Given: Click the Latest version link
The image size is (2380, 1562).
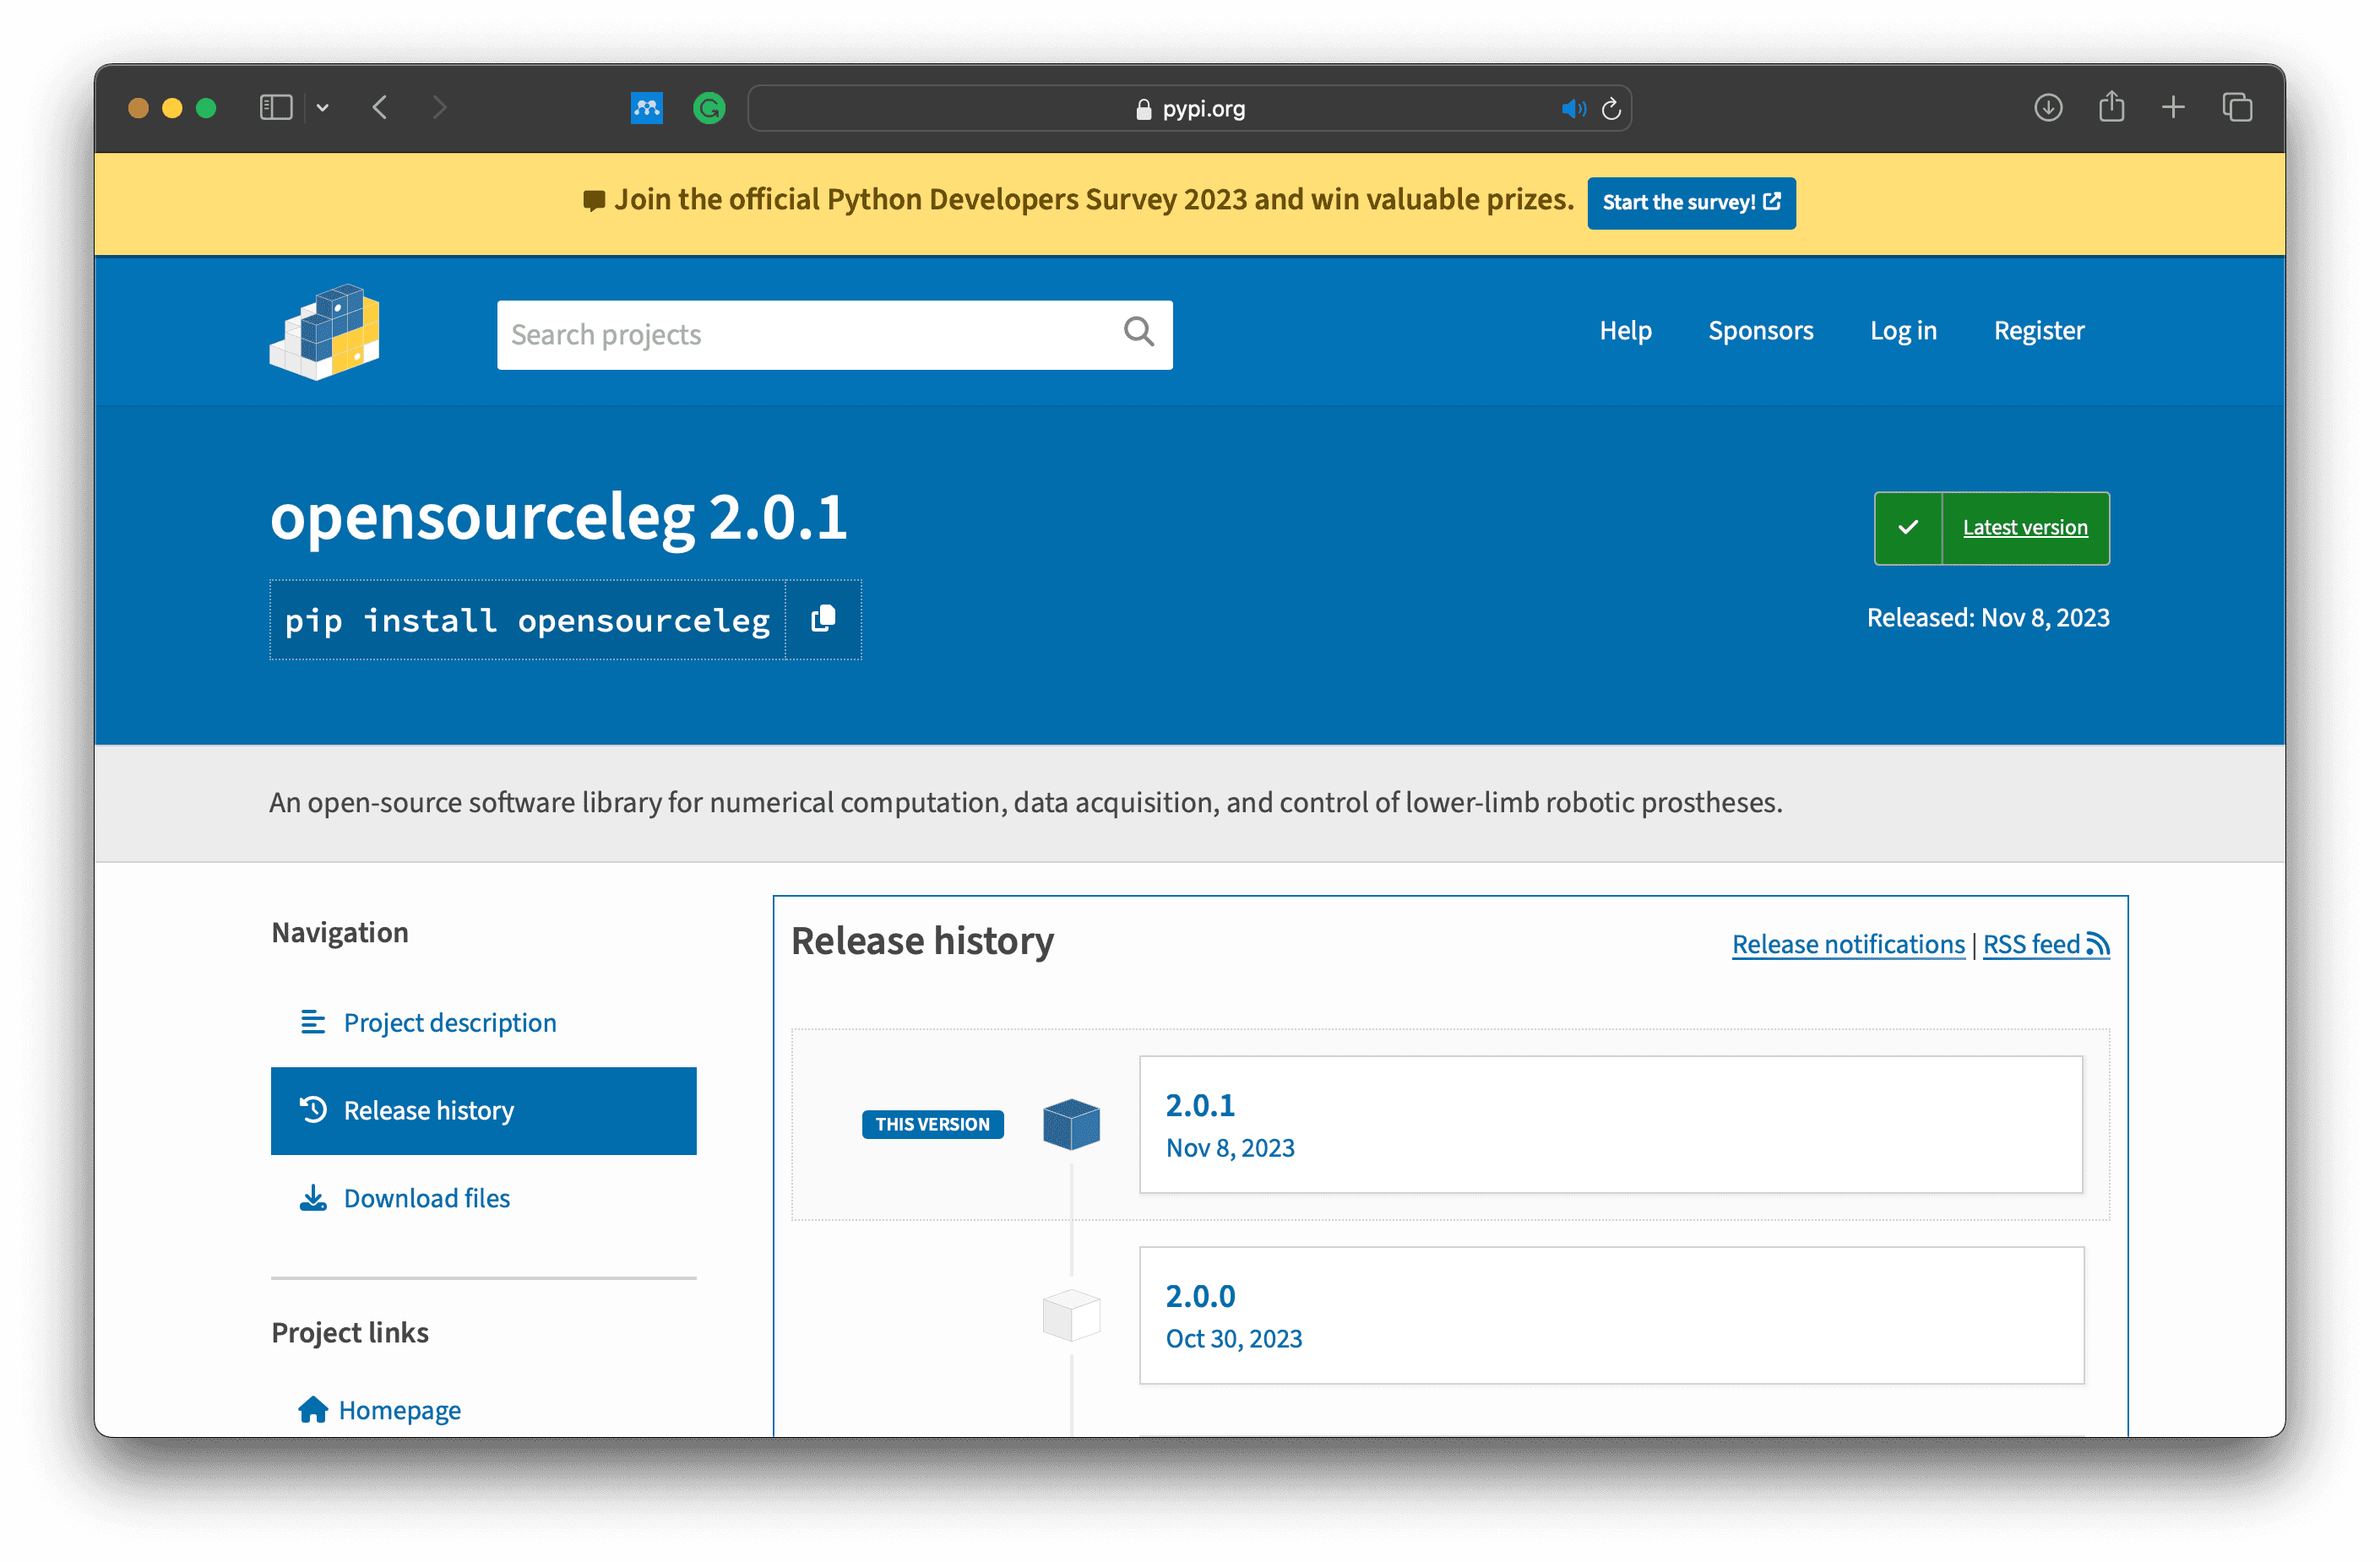Looking at the screenshot, I should pos(2025,527).
